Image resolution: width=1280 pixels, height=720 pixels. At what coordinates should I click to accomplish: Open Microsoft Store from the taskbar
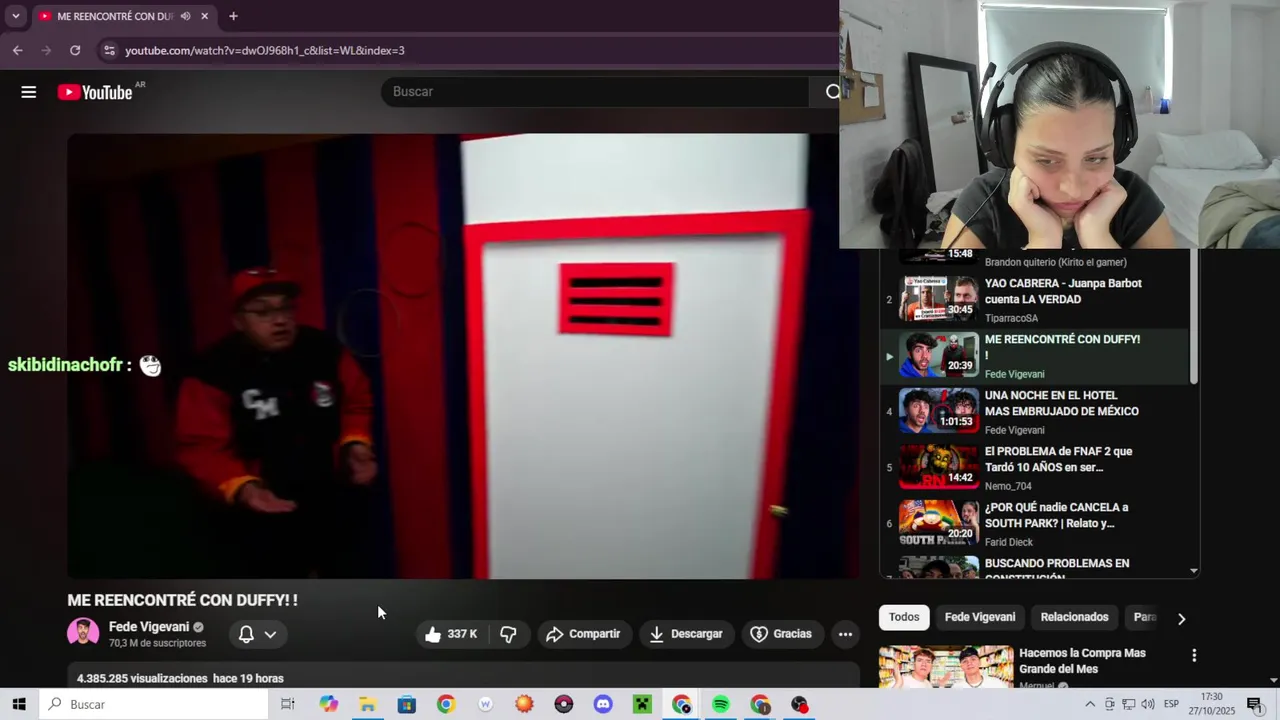point(406,704)
